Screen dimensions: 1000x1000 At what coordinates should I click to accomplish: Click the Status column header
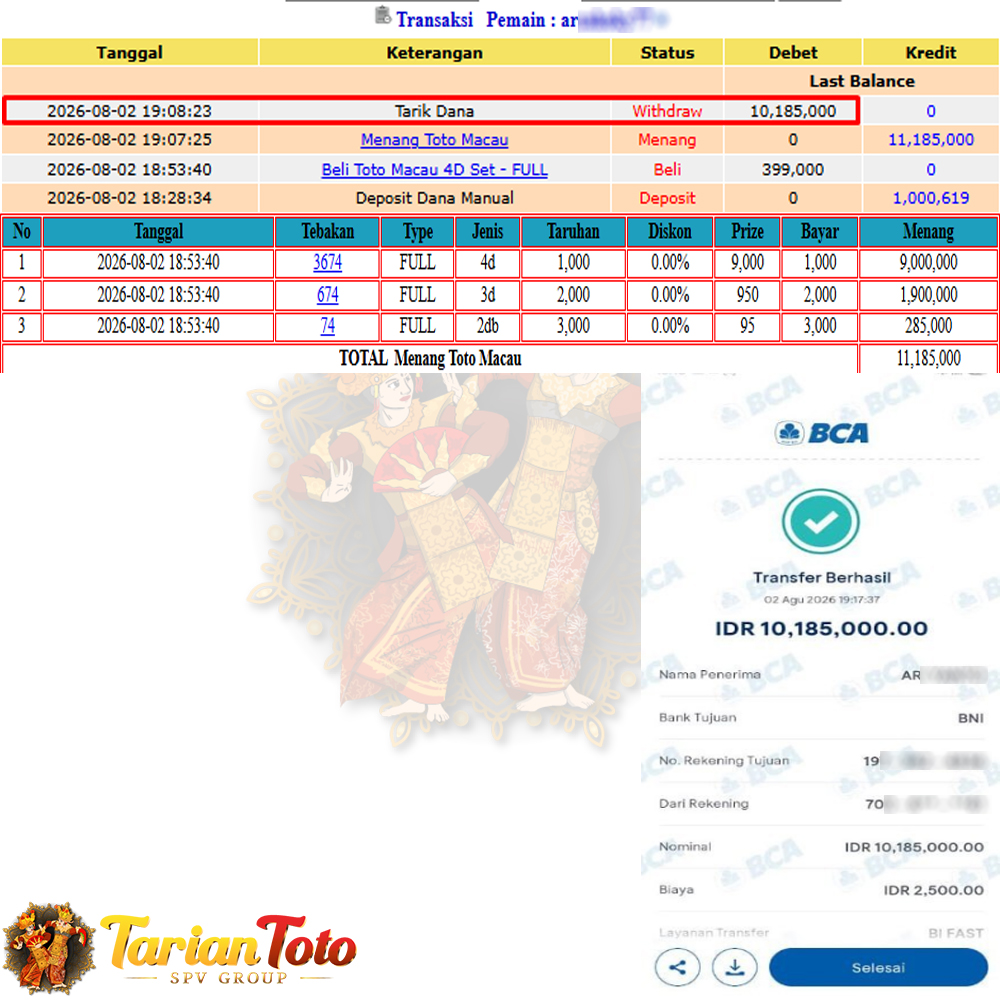point(667,52)
